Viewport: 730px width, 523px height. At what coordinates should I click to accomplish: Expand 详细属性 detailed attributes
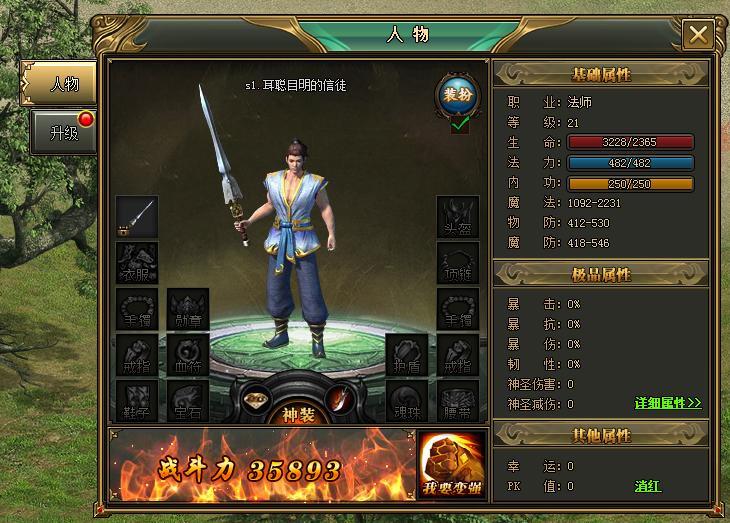pyautogui.click(x=668, y=403)
